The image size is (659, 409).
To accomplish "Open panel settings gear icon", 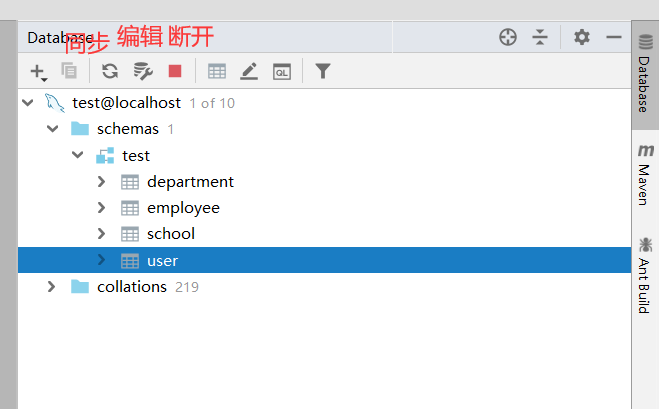I will (x=582, y=37).
